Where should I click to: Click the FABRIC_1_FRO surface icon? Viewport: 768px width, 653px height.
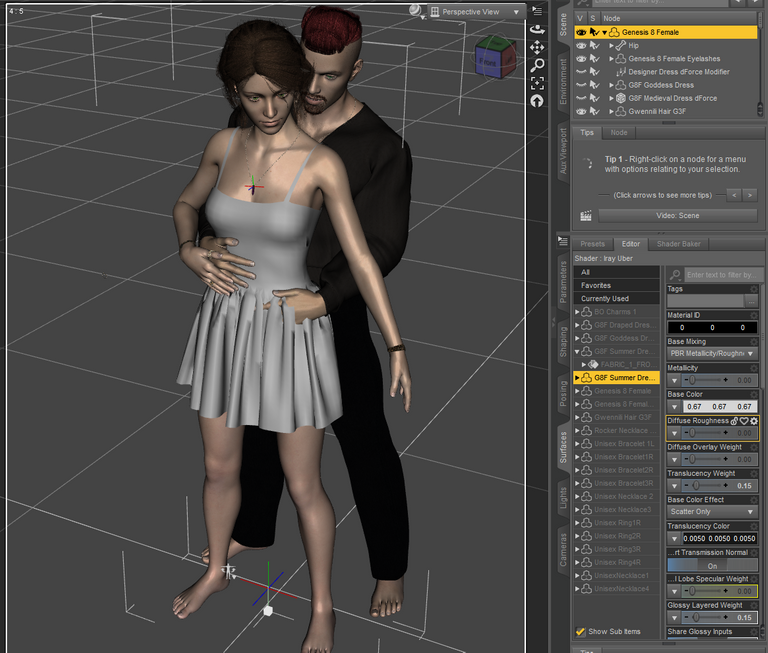(593, 364)
